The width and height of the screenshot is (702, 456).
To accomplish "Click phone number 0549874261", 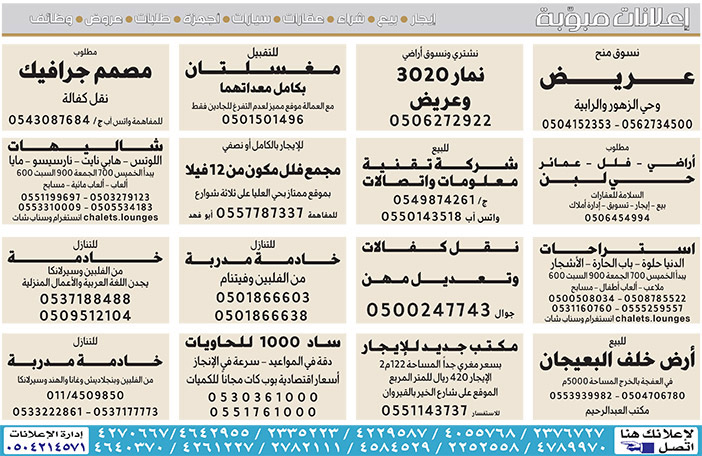I will [434, 200].
